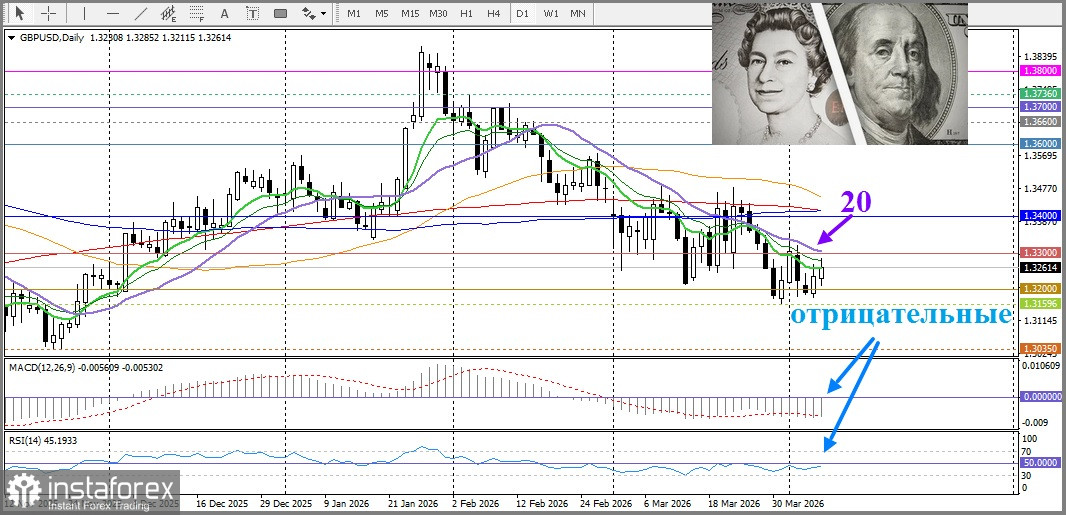Click the 1.30350 support price label
Viewport: 1066px width, 515px height.
point(1041,349)
